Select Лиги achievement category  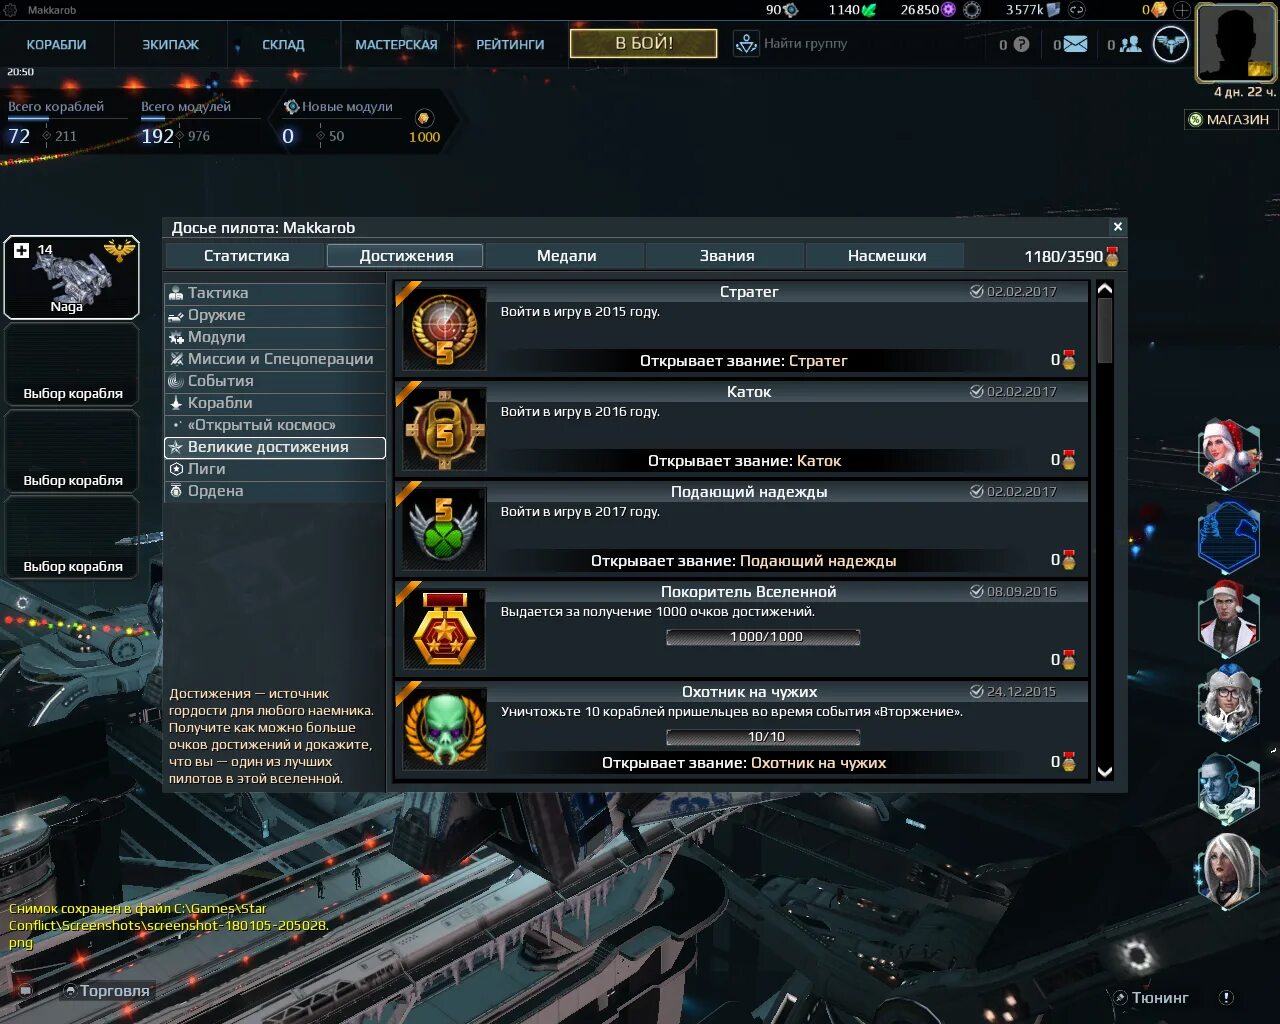point(275,469)
